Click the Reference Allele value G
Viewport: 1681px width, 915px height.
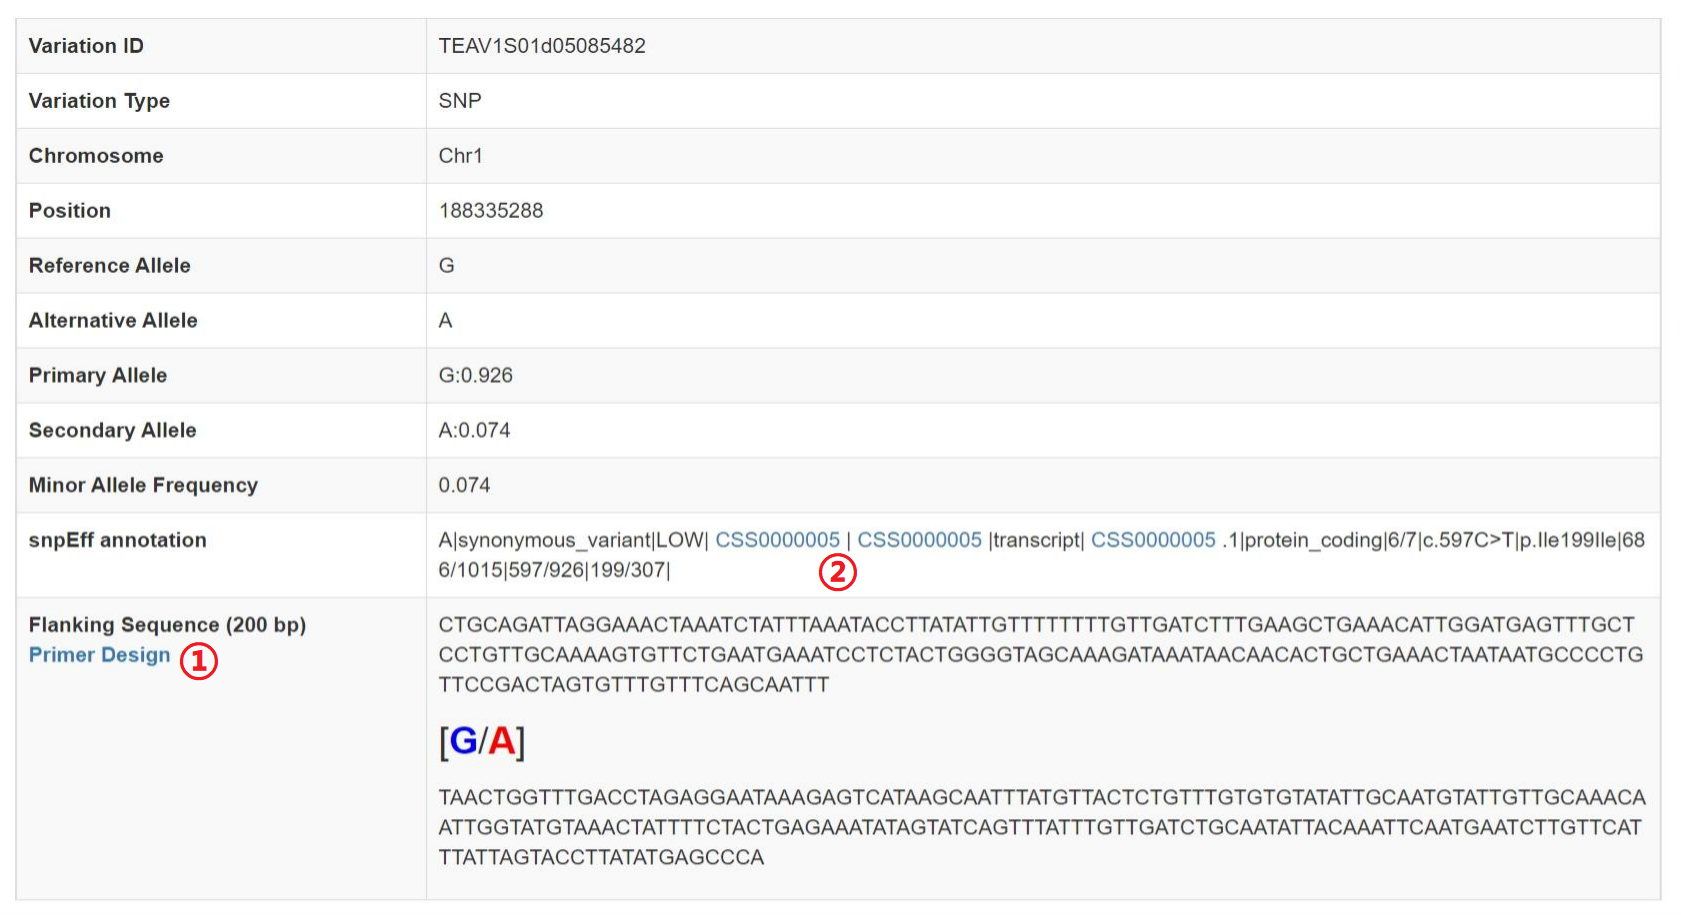point(446,266)
